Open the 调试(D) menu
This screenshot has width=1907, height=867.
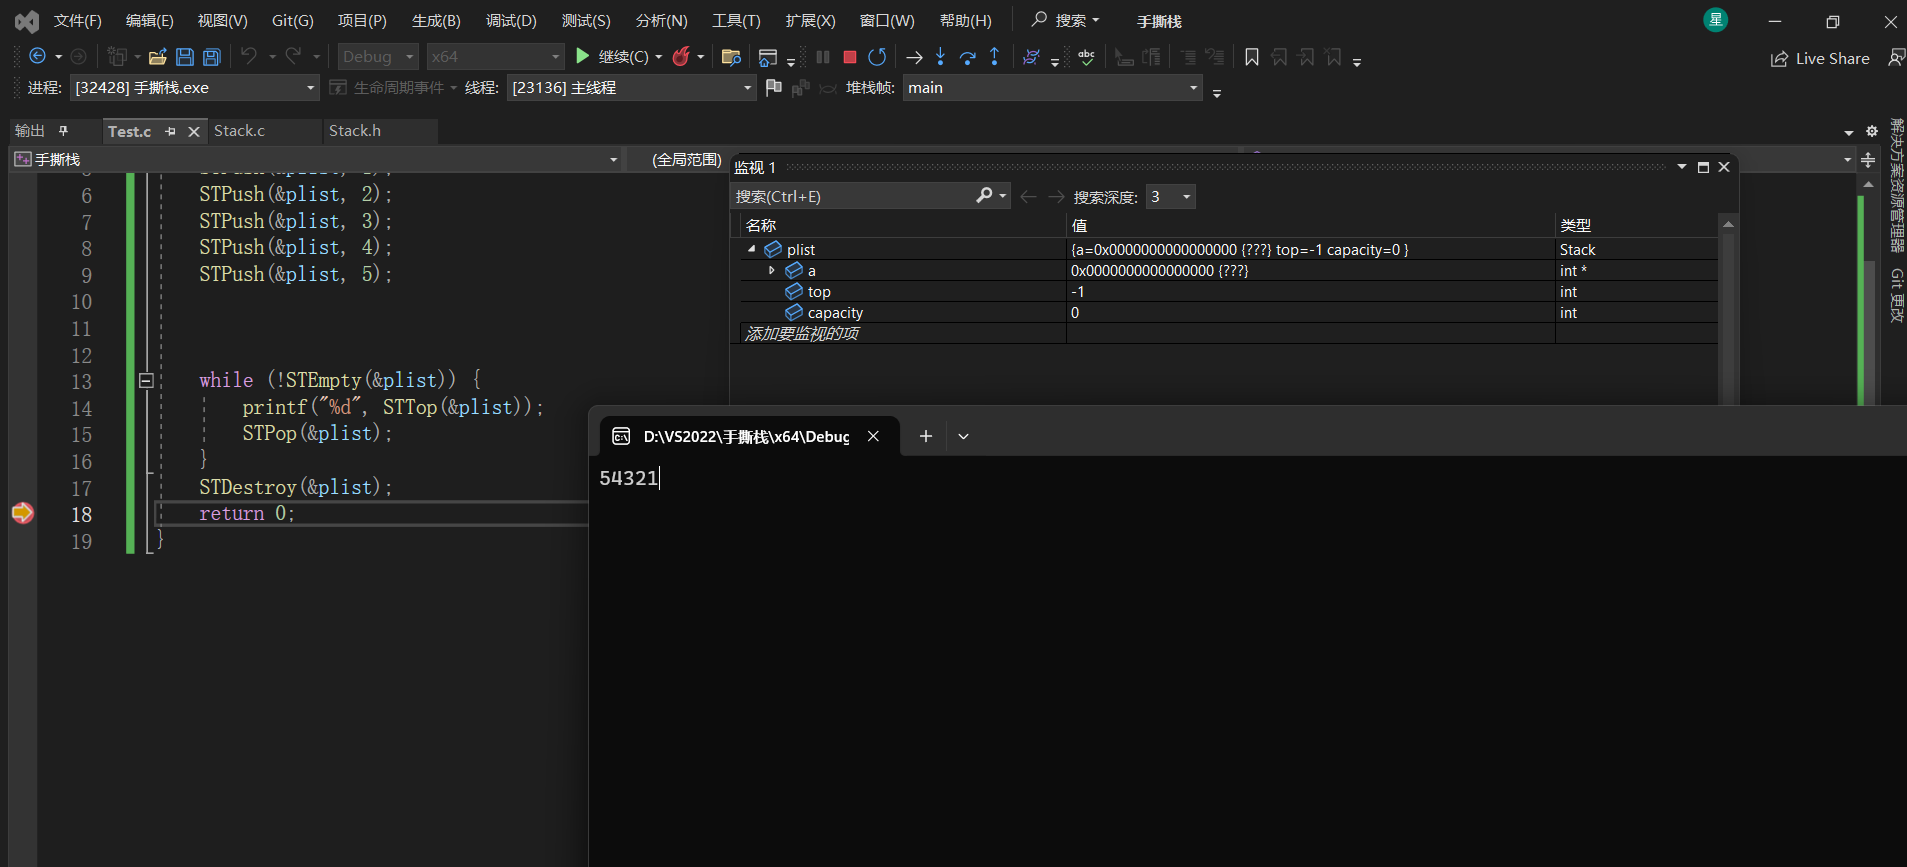pyautogui.click(x=511, y=21)
